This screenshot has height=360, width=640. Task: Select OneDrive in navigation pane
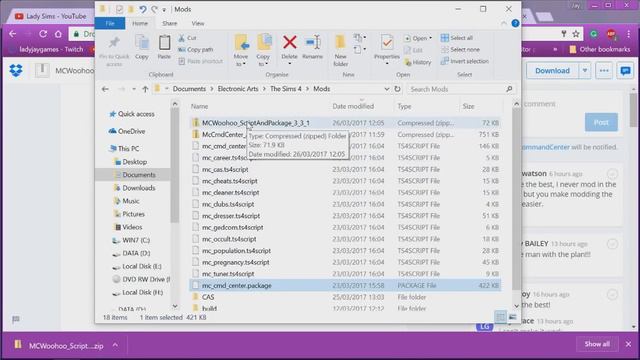(131, 131)
